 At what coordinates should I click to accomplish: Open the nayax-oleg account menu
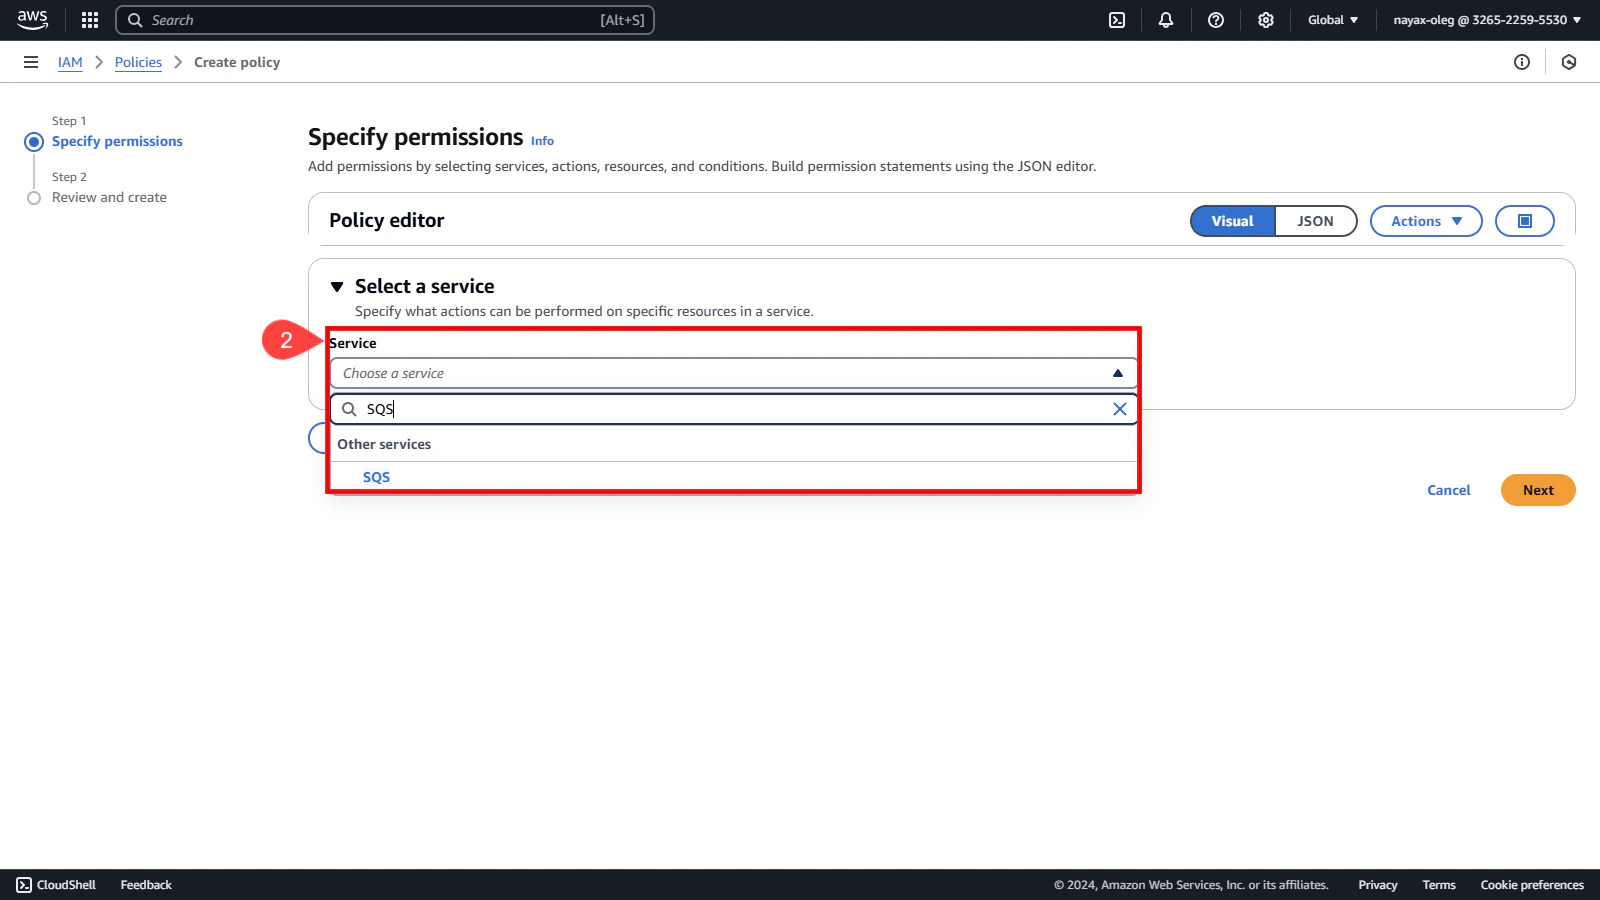(1487, 20)
